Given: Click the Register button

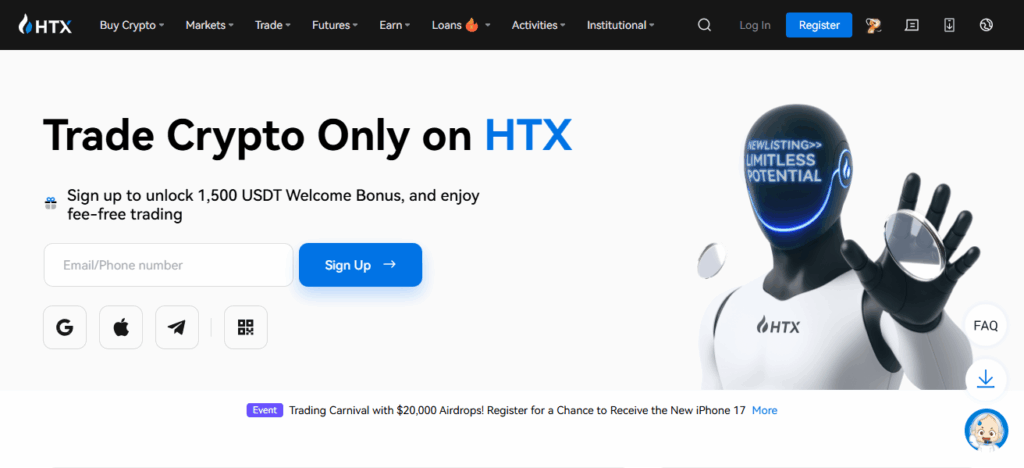Looking at the screenshot, I should click(819, 25).
